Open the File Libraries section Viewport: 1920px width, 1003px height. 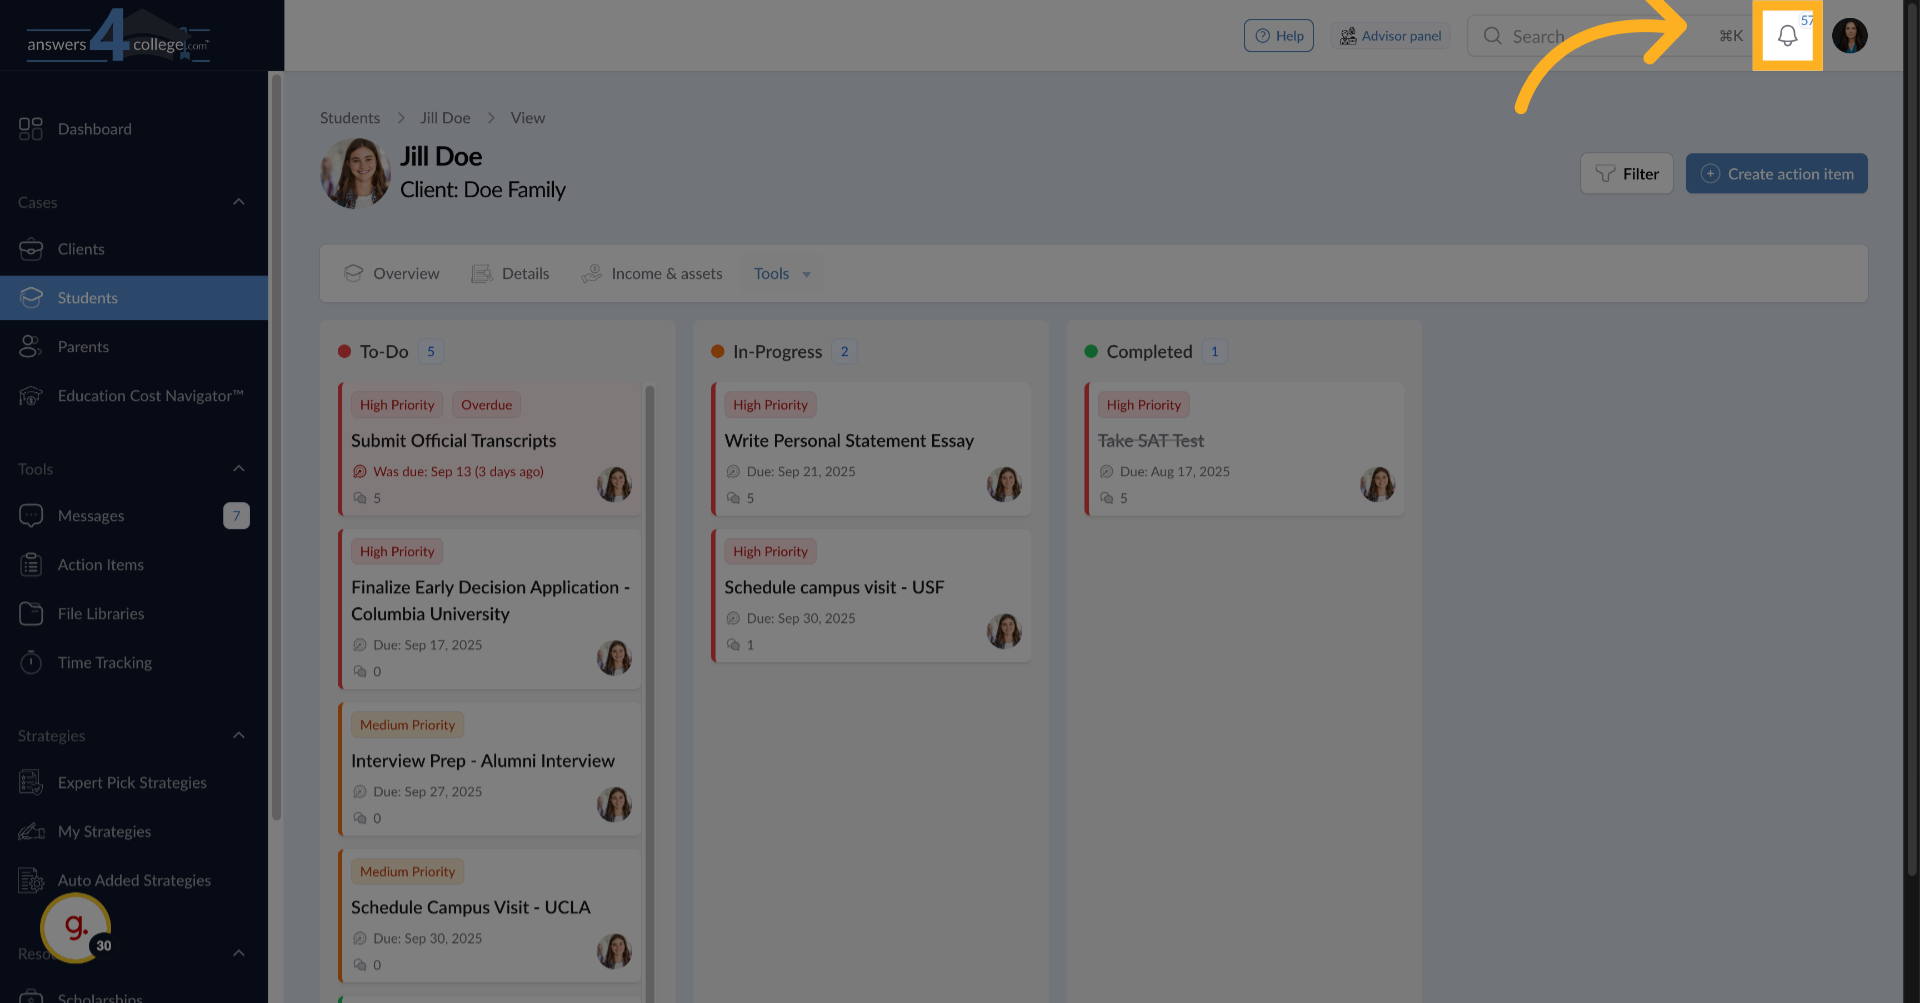[x=99, y=613]
